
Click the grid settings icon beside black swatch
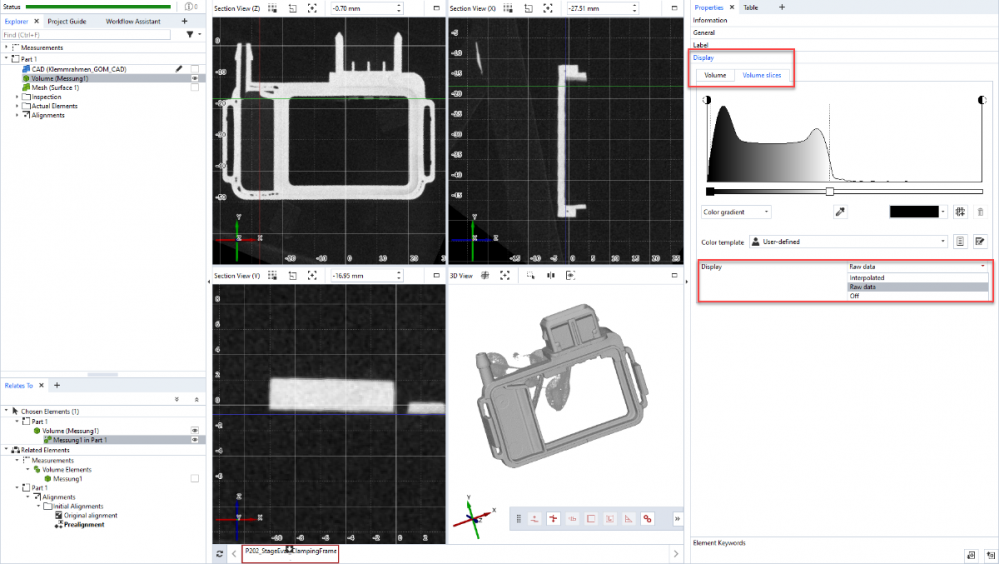(960, 212)
